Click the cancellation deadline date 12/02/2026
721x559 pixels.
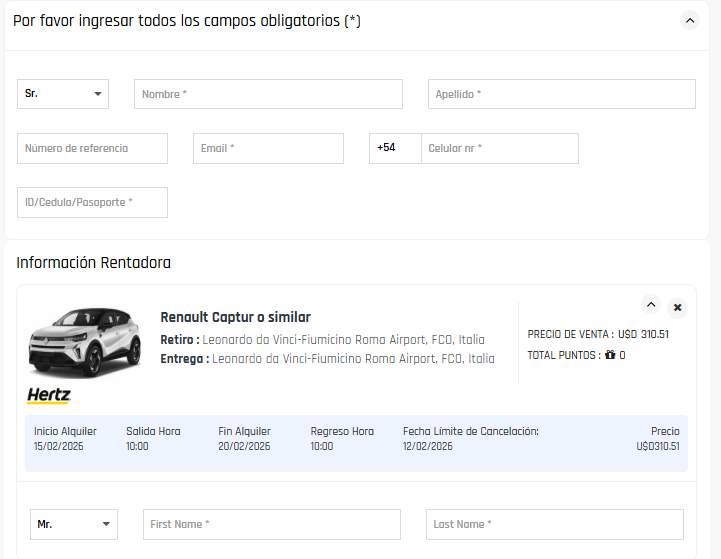[x=428, y=446]
